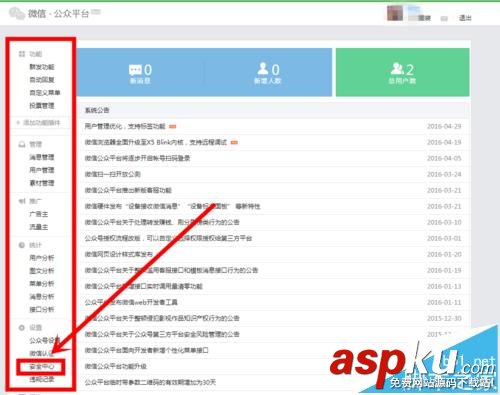Select 素材管理 in the sidebar
500x395 pixels.
click(42, 183)
